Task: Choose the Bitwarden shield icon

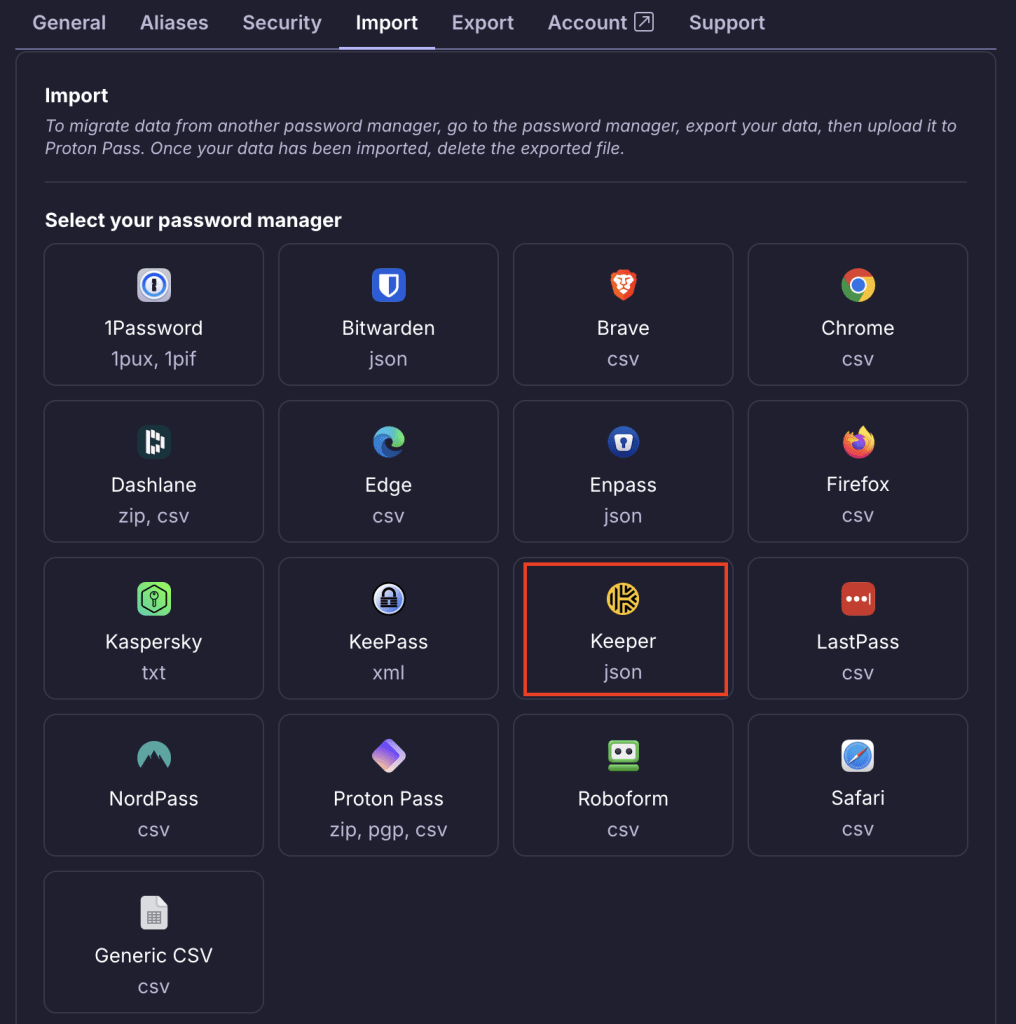Action: click(x=389, y=285)
